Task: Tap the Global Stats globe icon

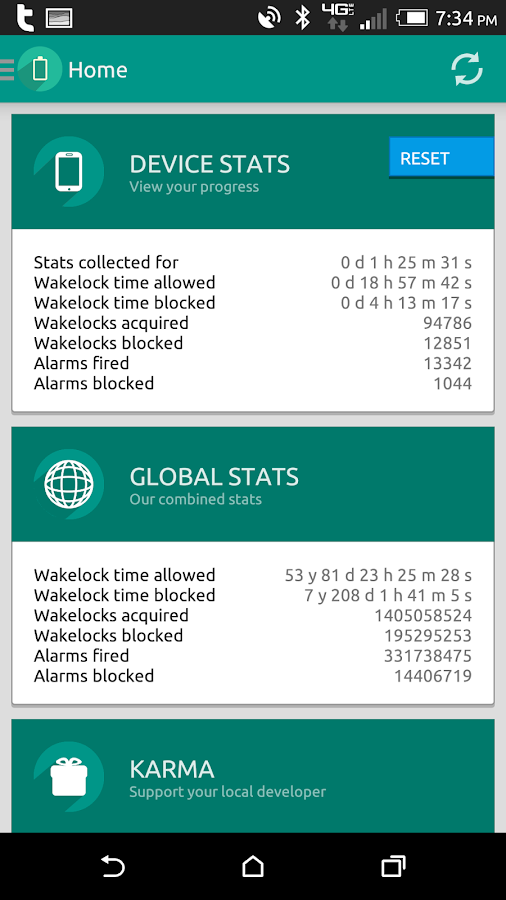Action: (x=69, y=484)
